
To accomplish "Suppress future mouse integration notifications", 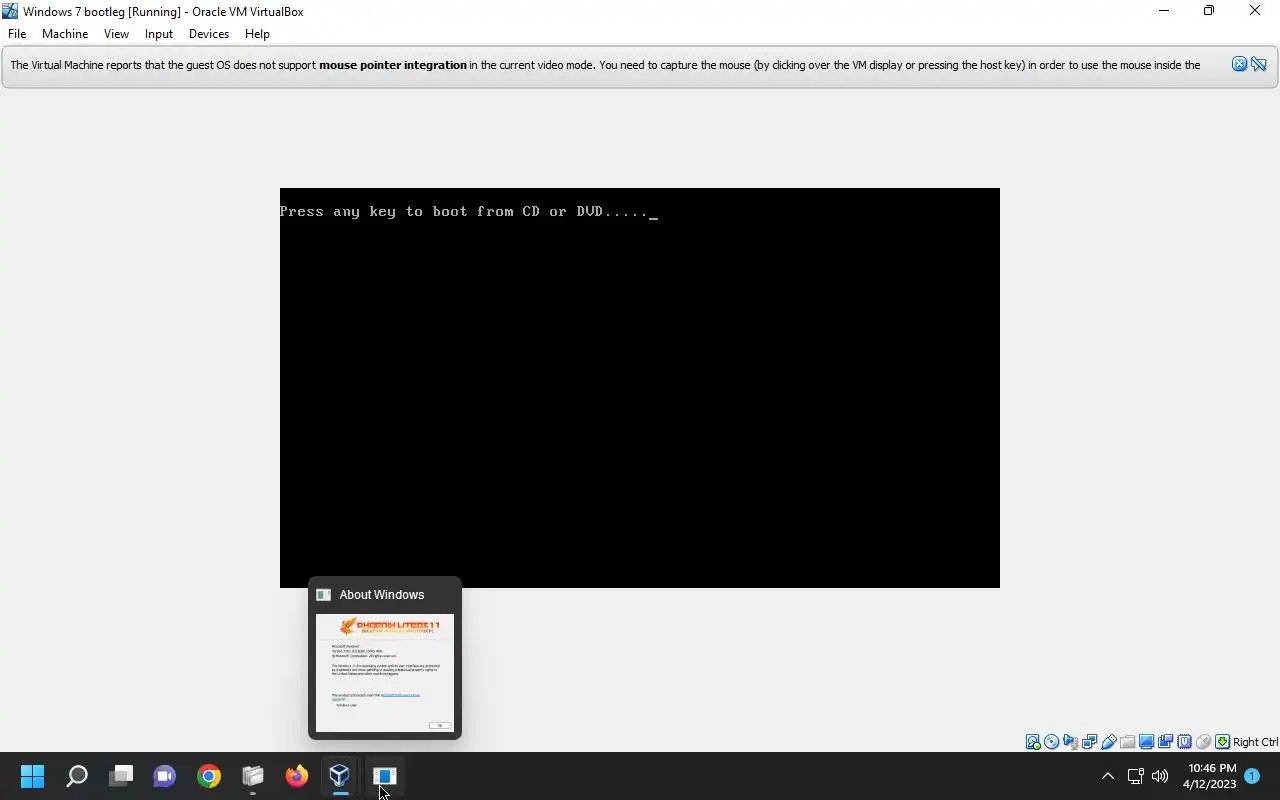I will tap(1259, 64).
